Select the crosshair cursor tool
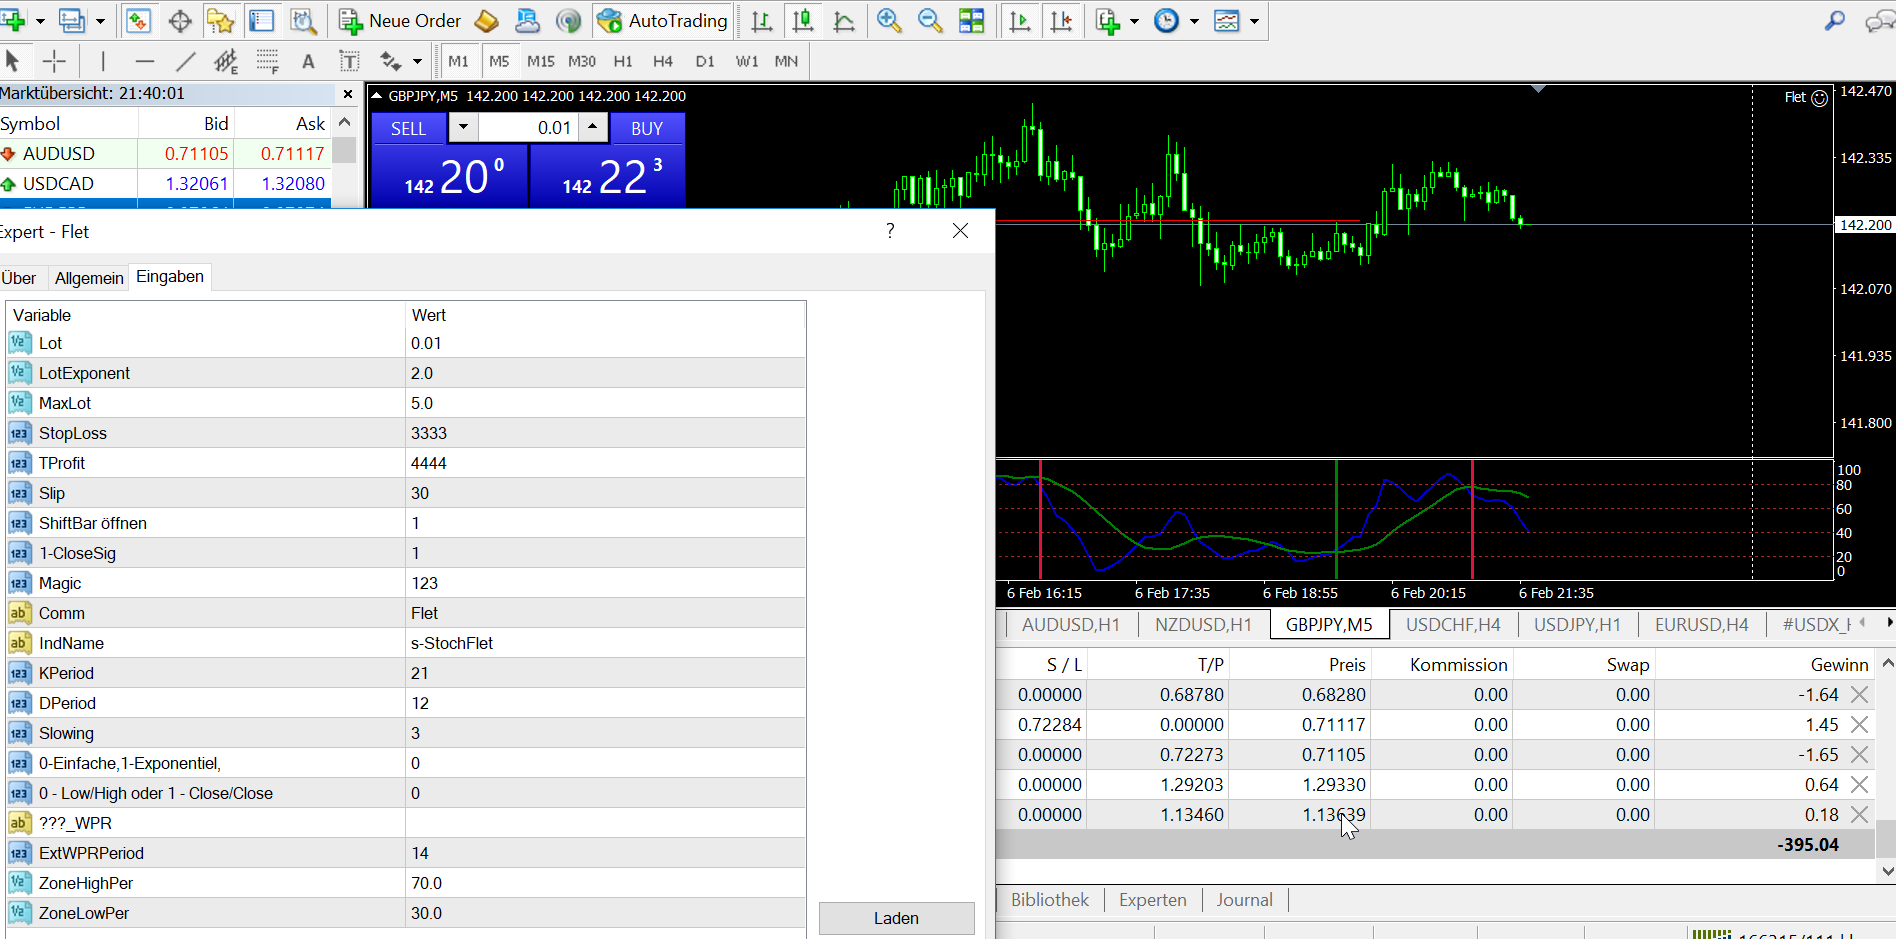Screen dimensions: 1896x939 [x=54, y=62]
